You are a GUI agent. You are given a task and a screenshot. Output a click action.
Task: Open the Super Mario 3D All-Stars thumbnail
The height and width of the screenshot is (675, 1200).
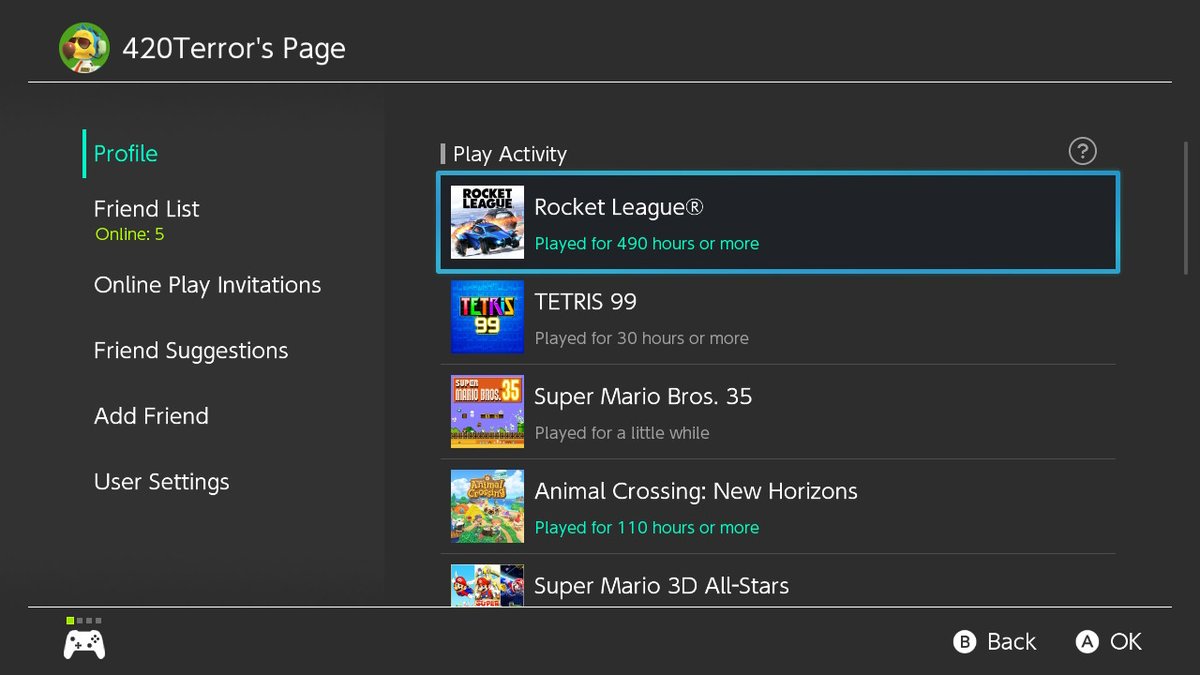(x=487, y=586)
